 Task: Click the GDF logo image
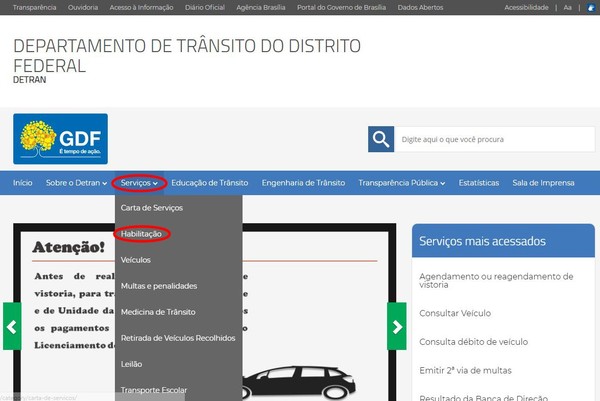60,138
